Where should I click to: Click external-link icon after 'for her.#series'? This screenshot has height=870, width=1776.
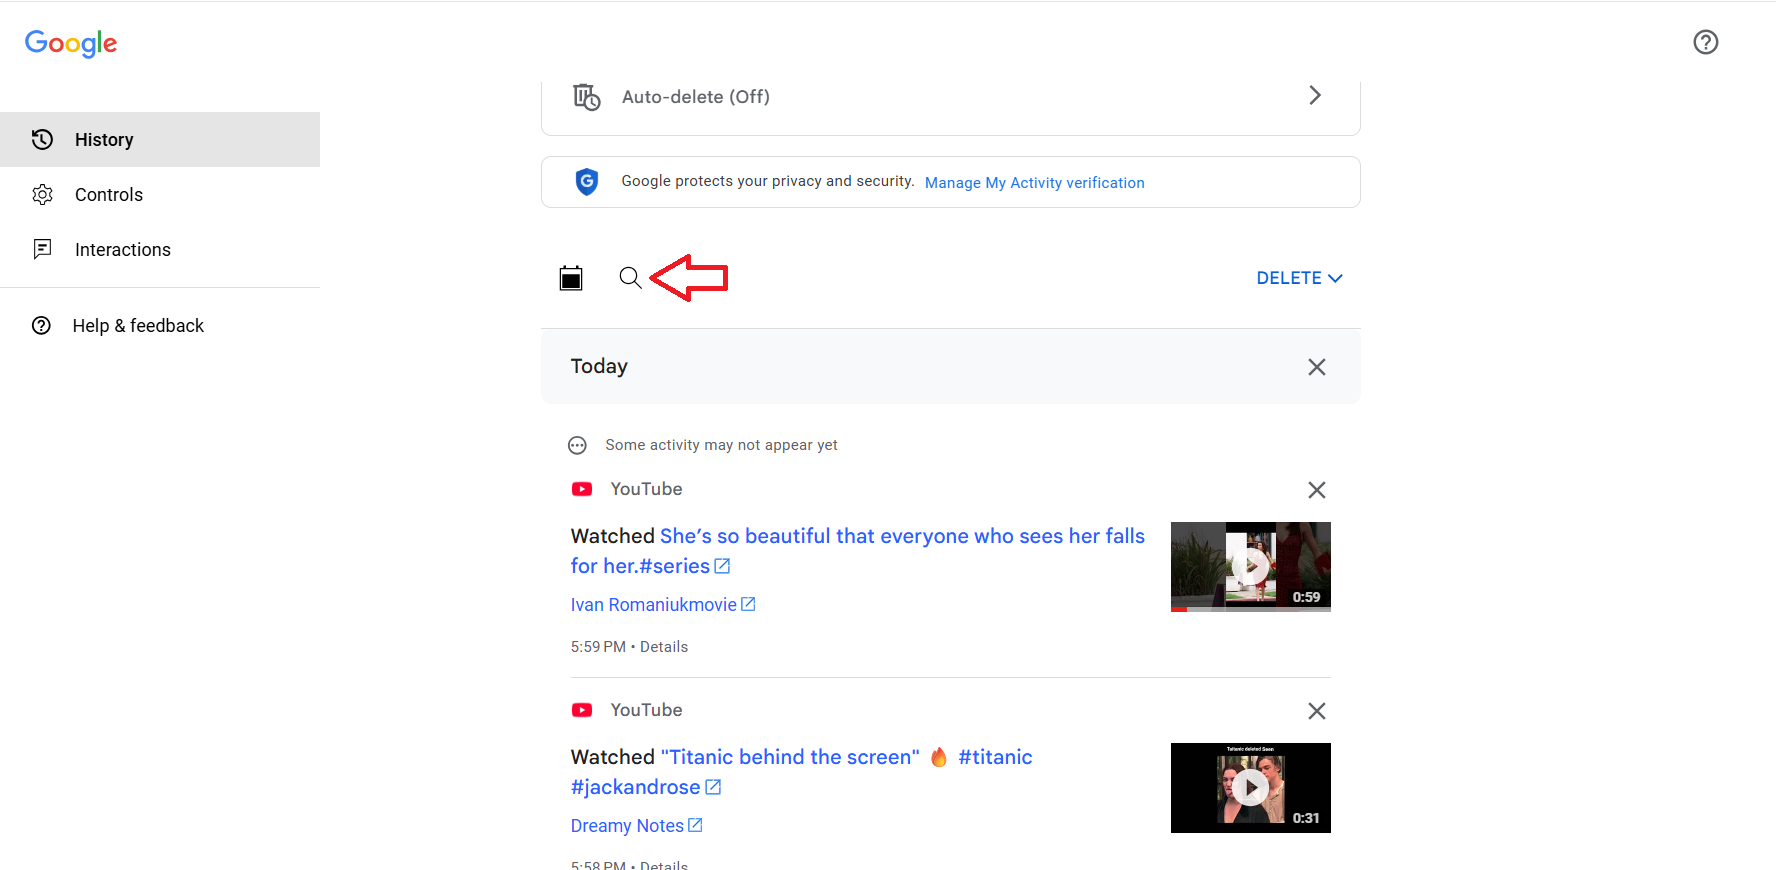click(722, 566)
